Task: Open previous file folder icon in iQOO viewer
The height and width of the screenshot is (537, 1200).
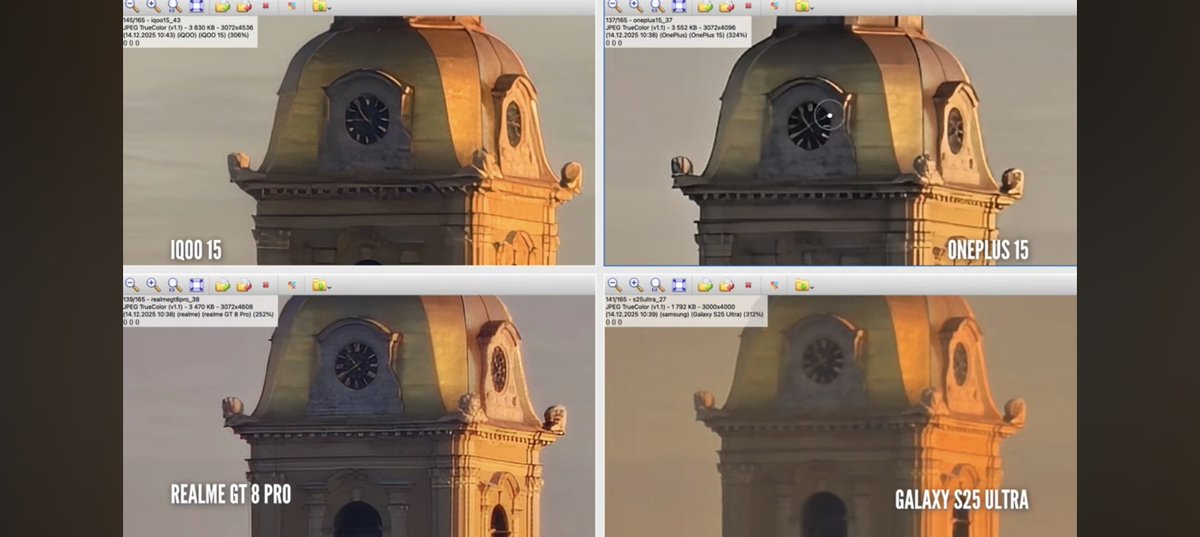Action: (x=222, y=5)
